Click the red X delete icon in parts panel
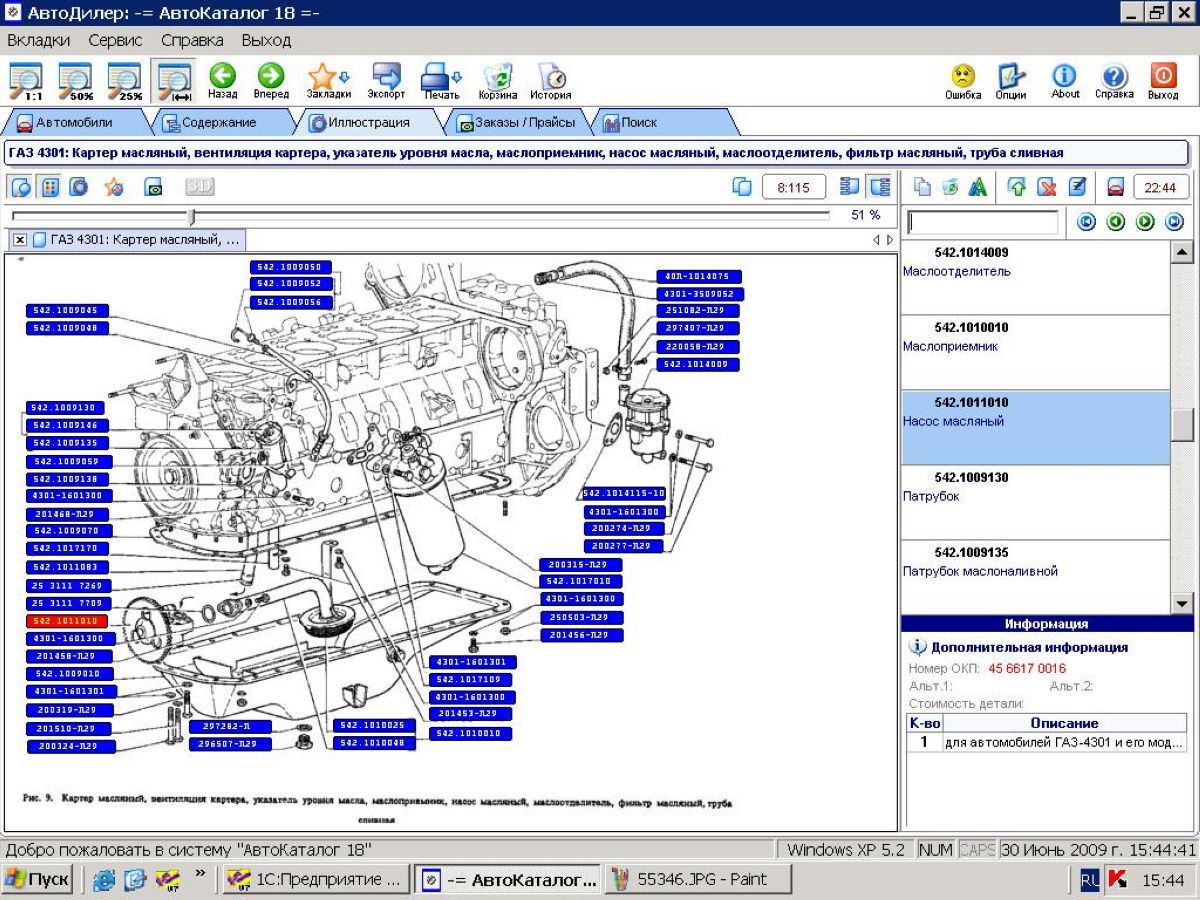Image resolution: width=1200 pixels, height=900 pixels. (1046, 187)
